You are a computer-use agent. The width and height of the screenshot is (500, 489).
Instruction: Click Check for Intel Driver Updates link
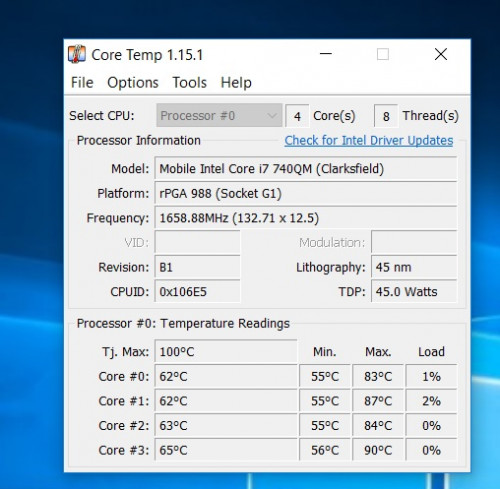coord(369,140)
